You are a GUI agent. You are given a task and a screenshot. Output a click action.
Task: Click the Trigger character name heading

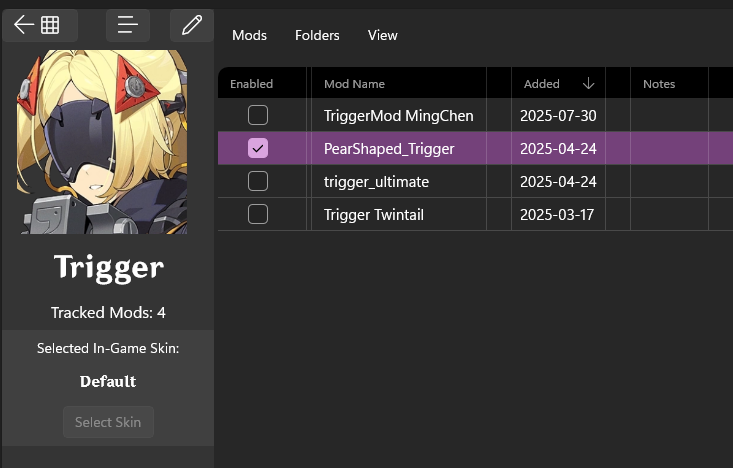point(108,268)
